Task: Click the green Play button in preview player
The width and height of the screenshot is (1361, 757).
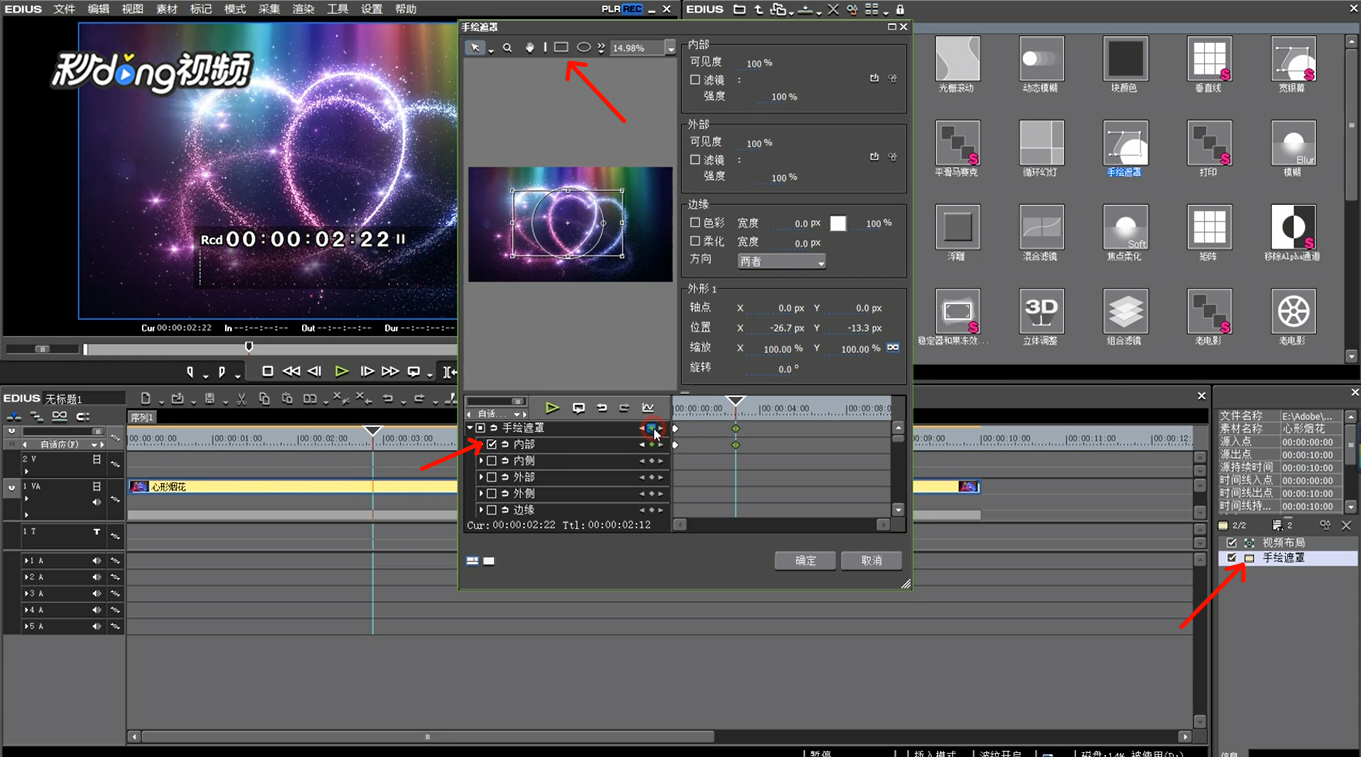Action: [341, 371]
